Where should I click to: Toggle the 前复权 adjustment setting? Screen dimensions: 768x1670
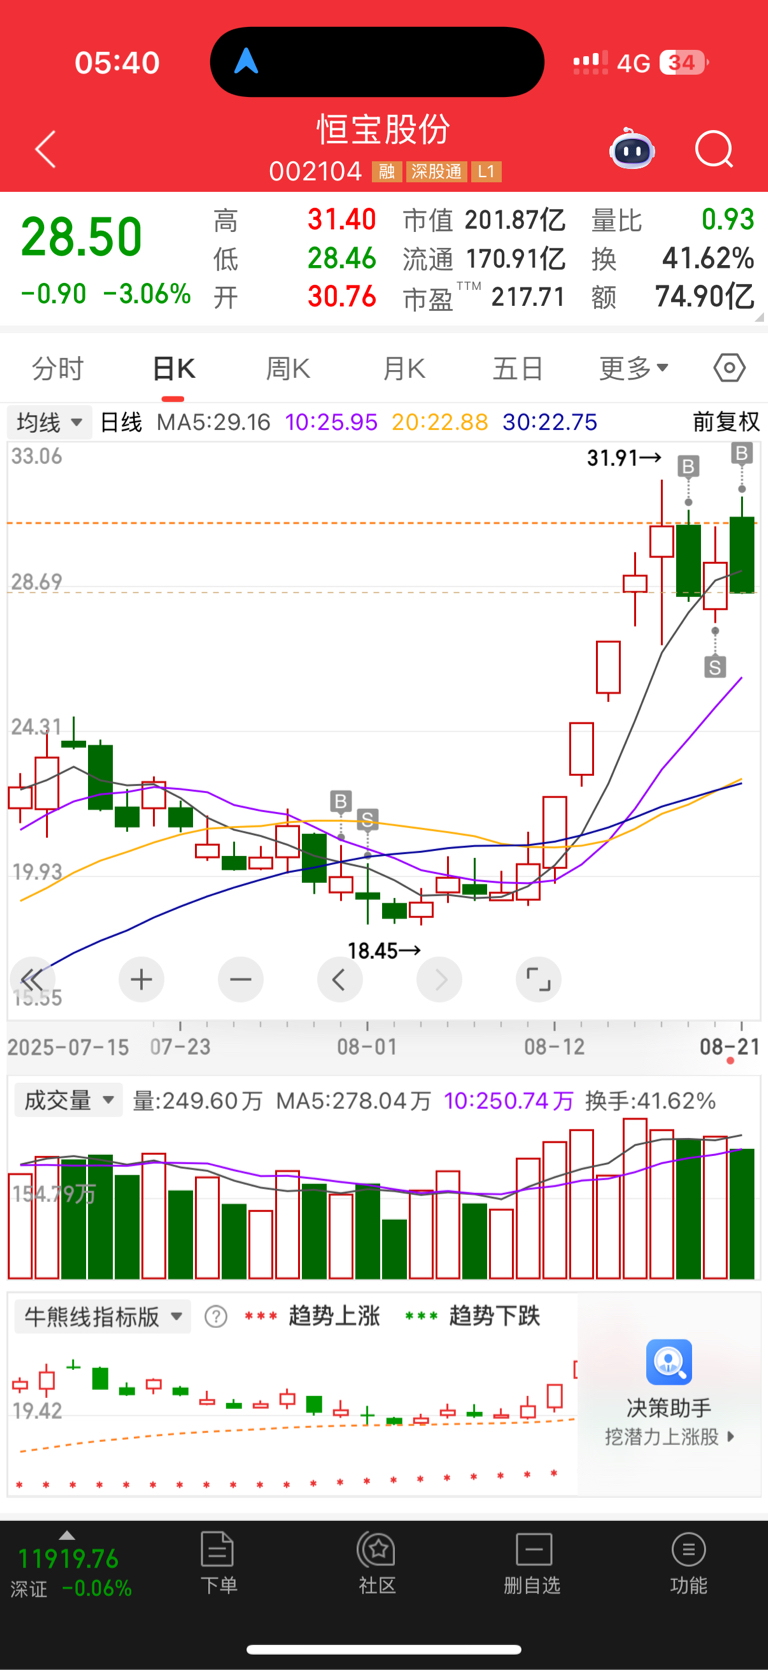[727, 422]
